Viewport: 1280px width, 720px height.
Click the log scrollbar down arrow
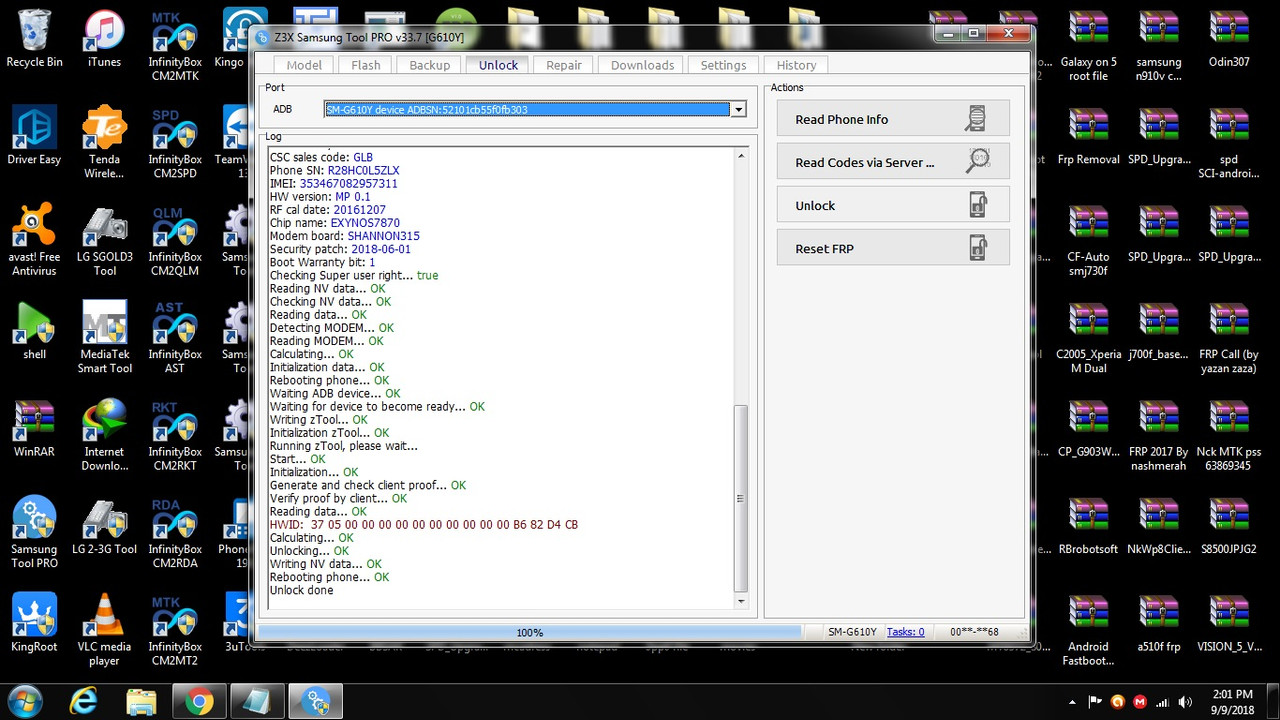click(741, 601)
